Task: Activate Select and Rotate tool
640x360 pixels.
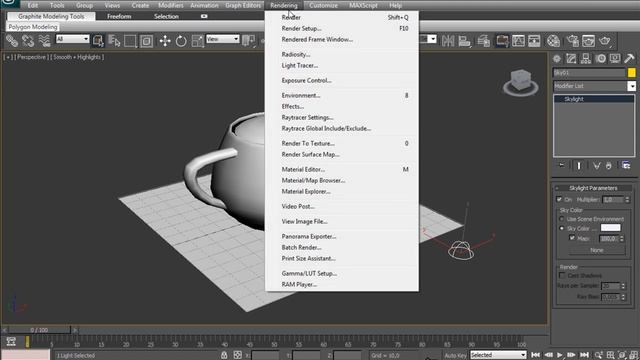Action: pos(181,41)
